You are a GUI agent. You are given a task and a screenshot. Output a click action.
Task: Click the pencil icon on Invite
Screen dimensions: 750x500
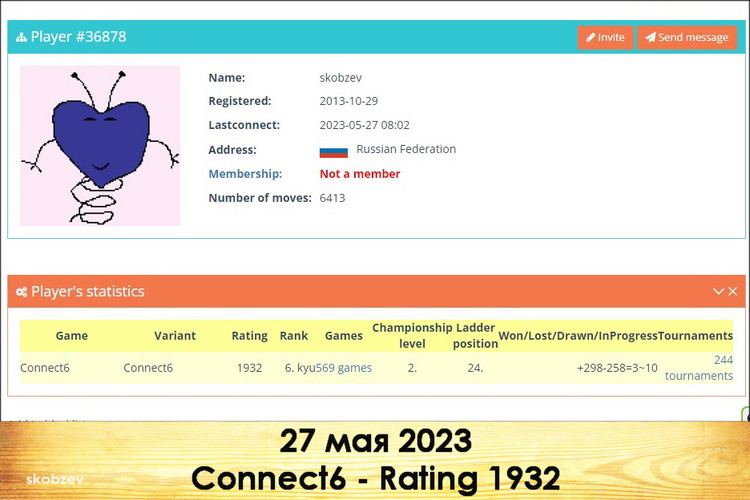tap(591, 37)
